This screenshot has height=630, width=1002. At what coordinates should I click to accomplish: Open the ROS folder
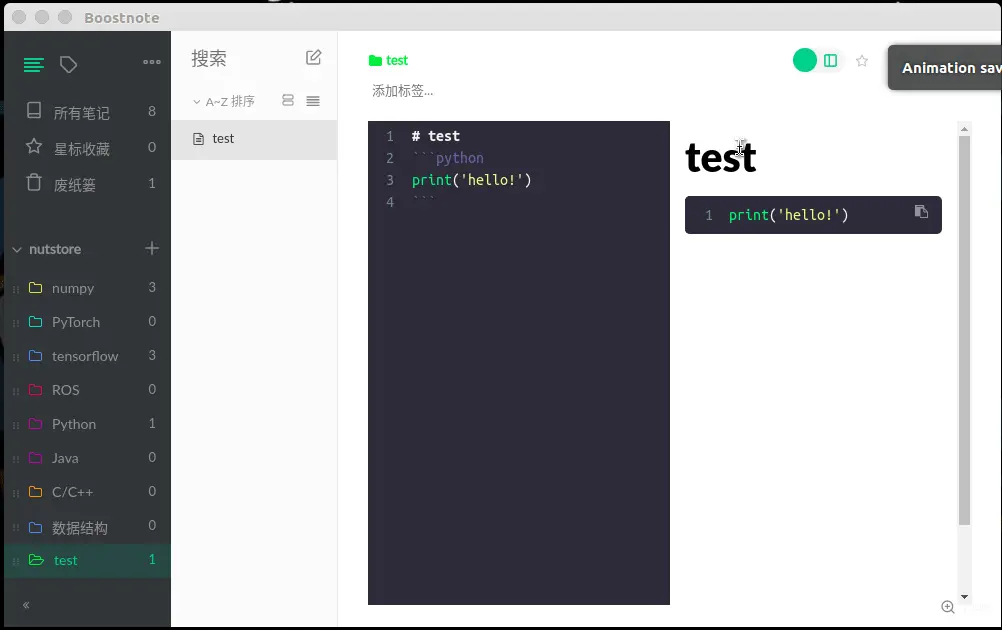(88, 390)
